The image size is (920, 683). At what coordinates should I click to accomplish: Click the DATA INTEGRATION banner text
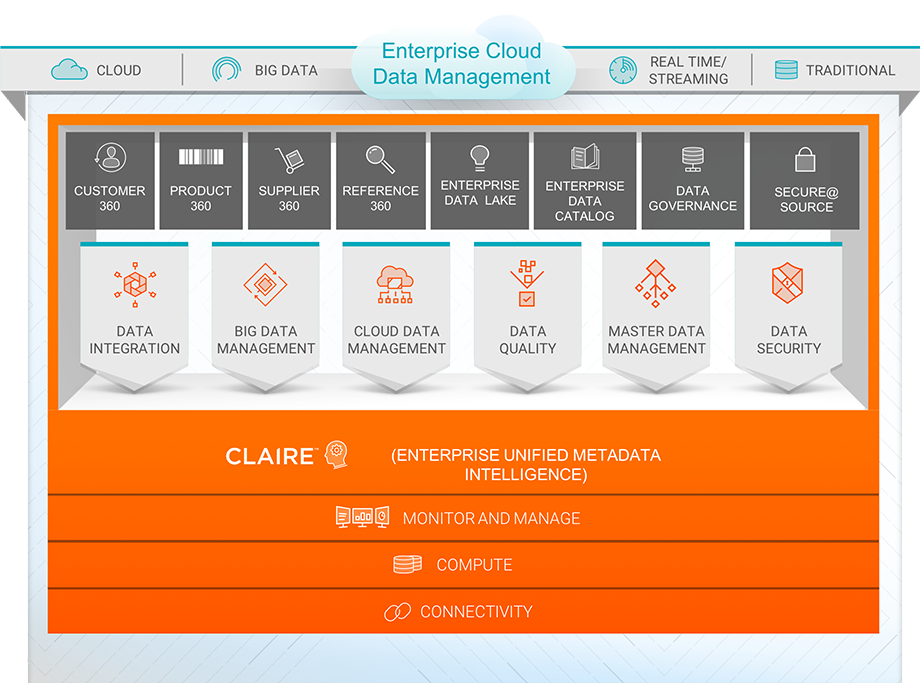coord(134,340)
